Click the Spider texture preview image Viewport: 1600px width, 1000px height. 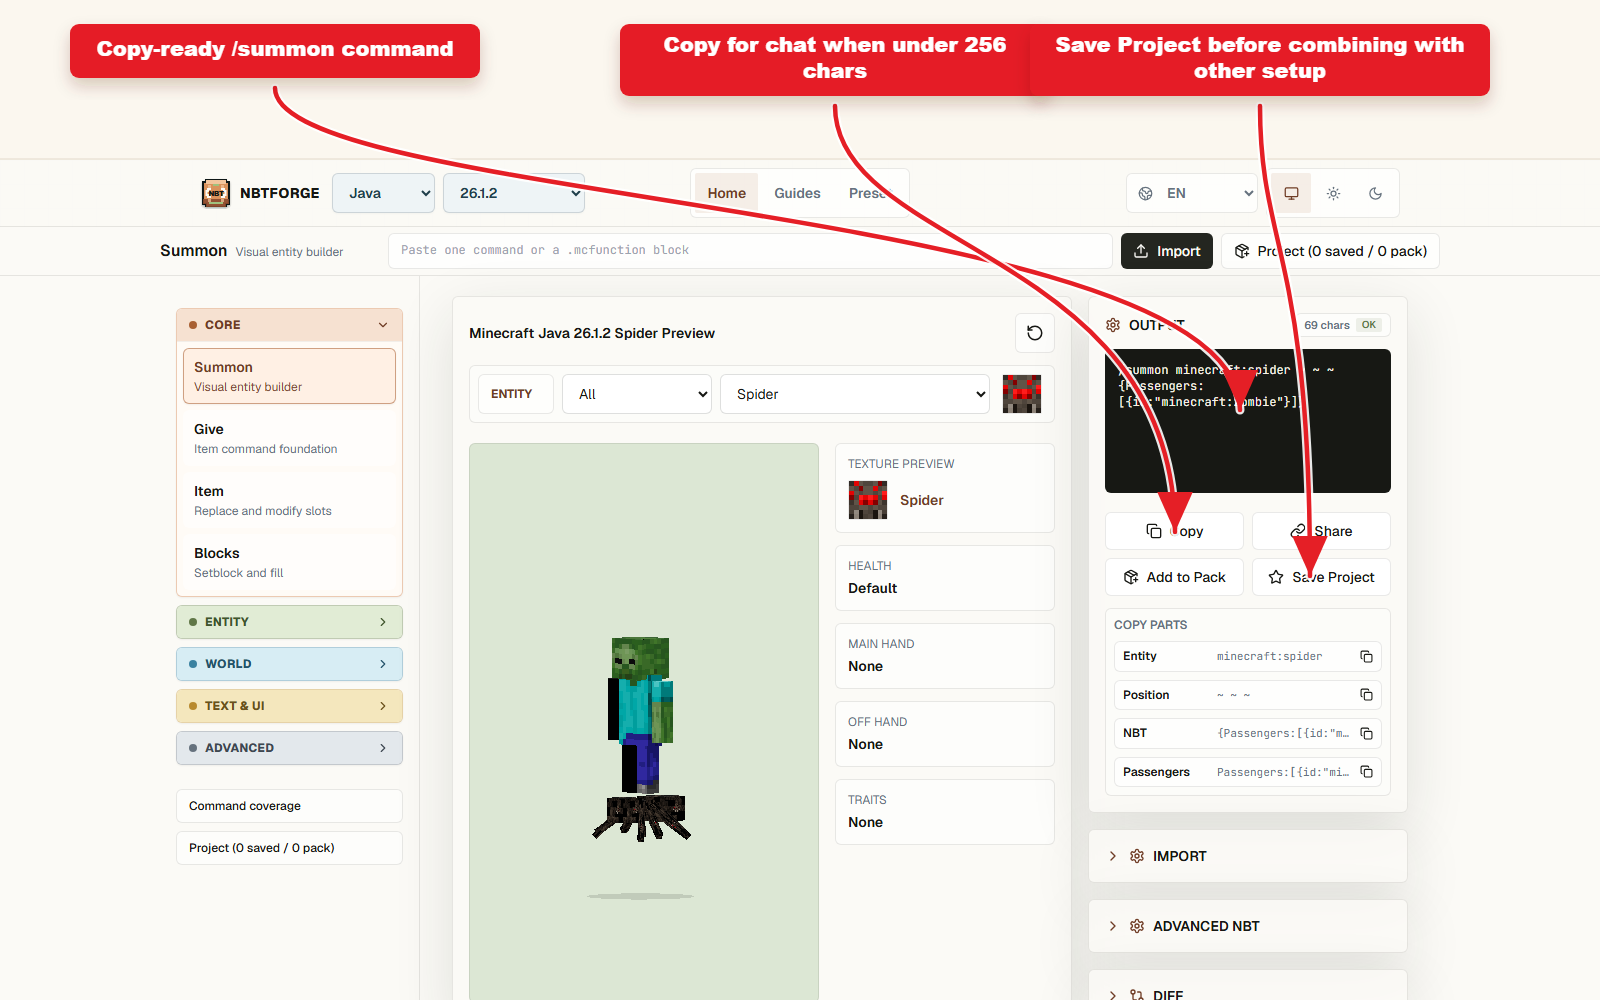867,500
